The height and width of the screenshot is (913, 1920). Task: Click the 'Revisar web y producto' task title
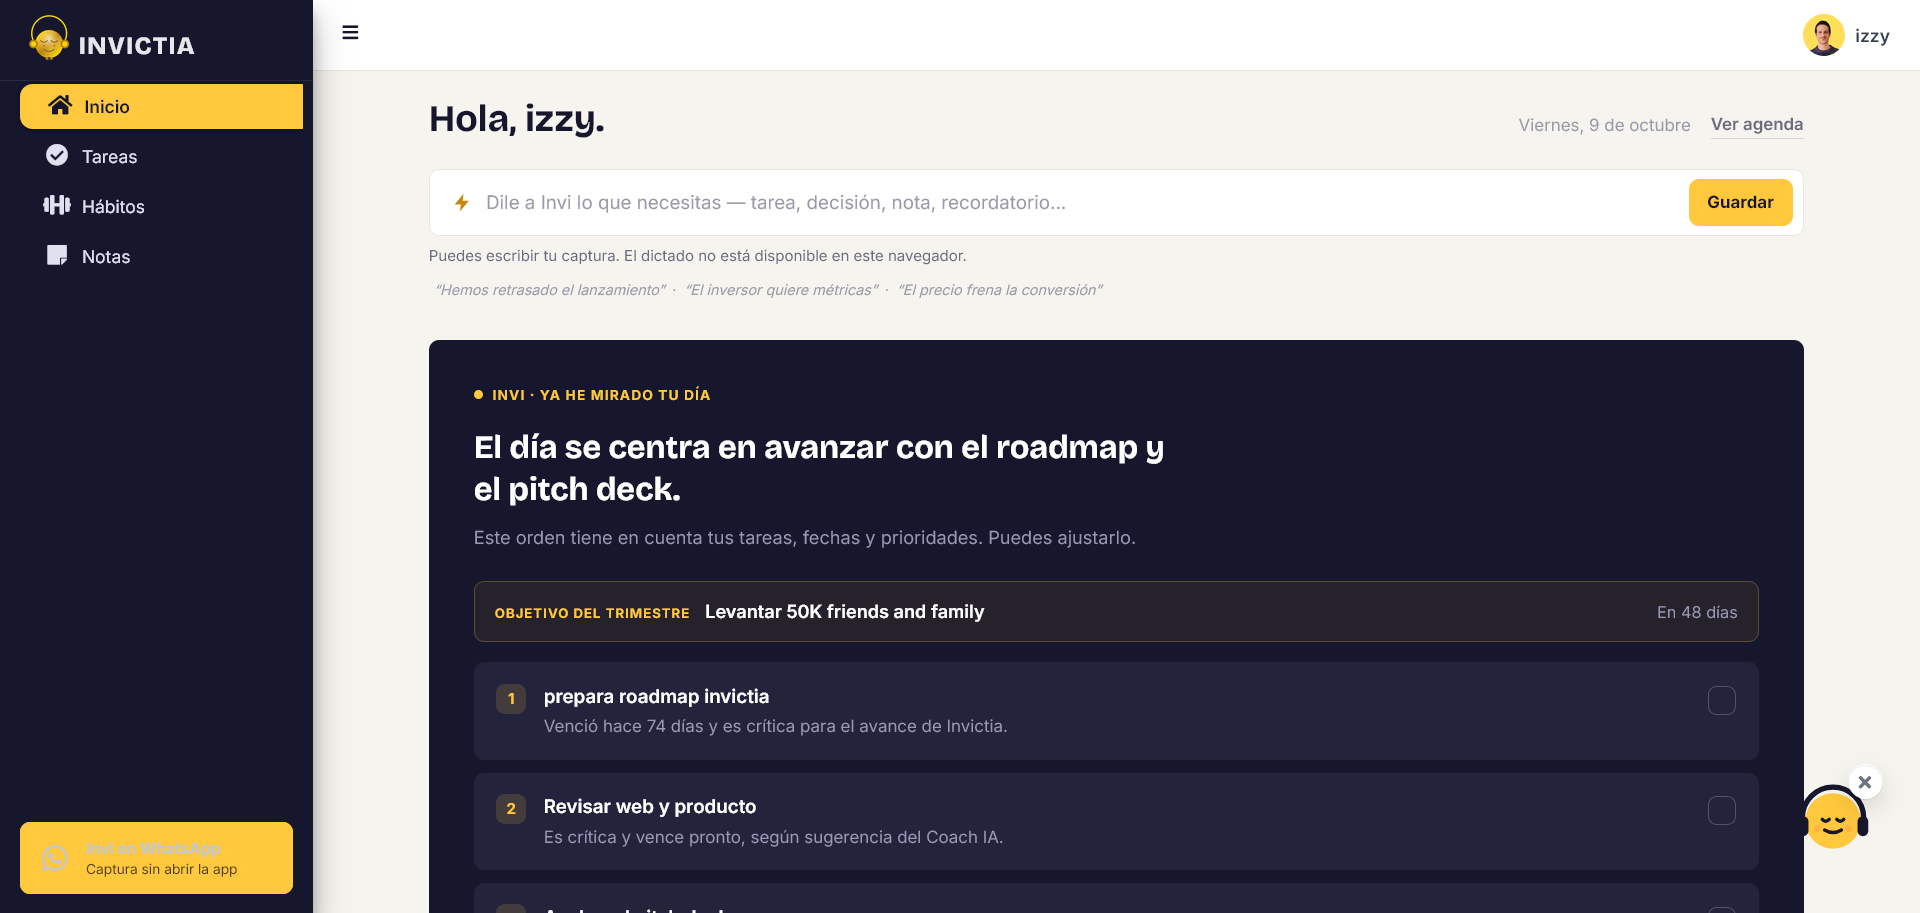pyautogui.click(x=650, y=806)
